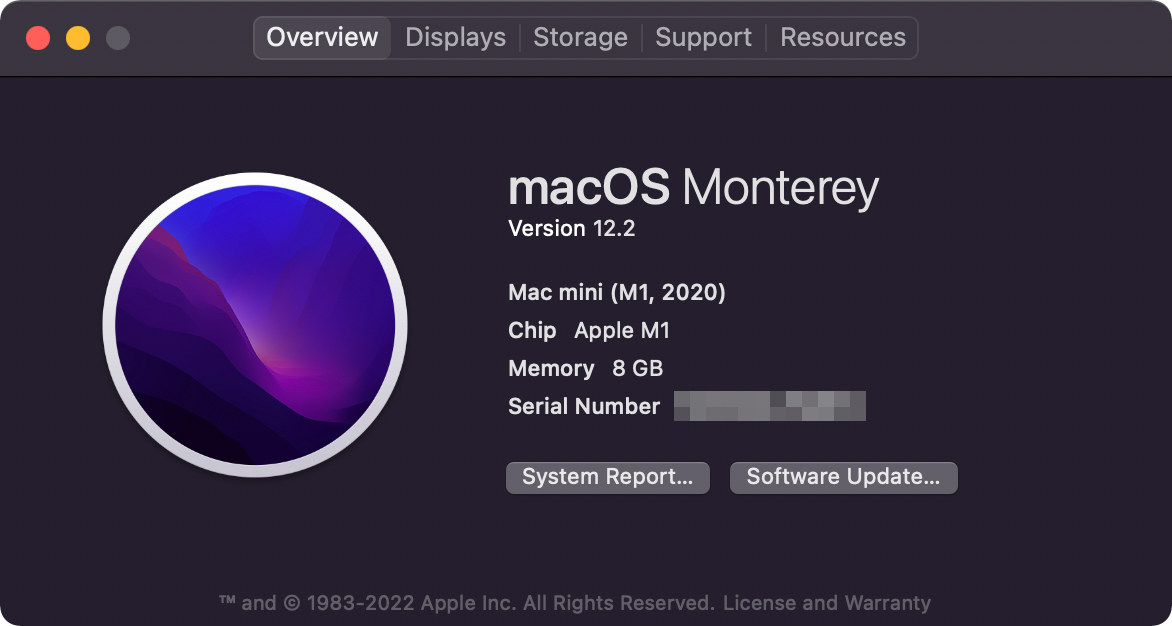Image resolution: width=1172 pixels, height=626 pixels.
Task: Click the blurred serial number value
Action: [x=770, y=406]
